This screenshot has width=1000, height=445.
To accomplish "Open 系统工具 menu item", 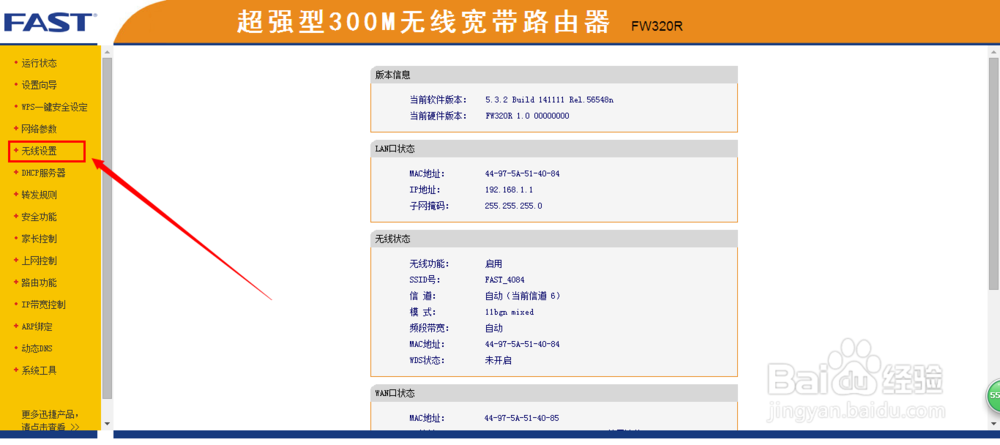I will pos(39,370).
